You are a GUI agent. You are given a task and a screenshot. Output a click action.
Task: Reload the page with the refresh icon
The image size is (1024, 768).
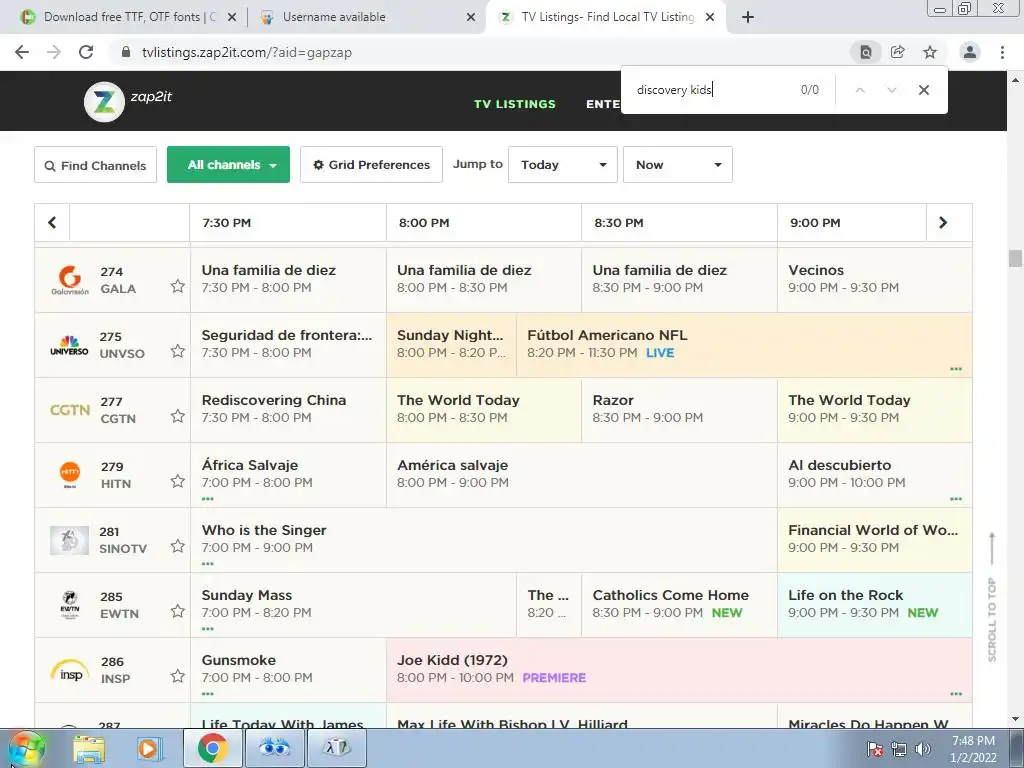click(x=86, y=52)
